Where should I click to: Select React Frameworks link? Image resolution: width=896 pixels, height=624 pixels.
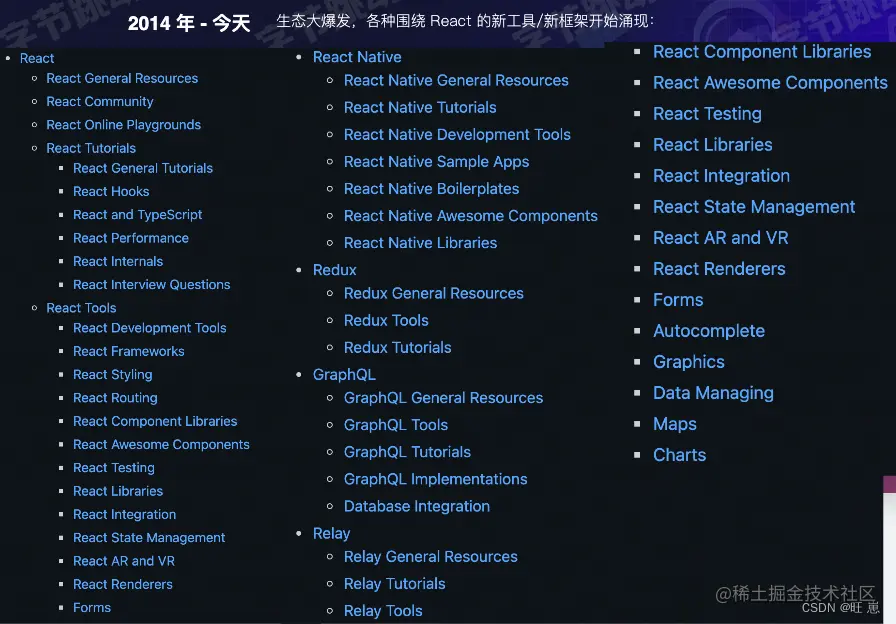(129, 351)
